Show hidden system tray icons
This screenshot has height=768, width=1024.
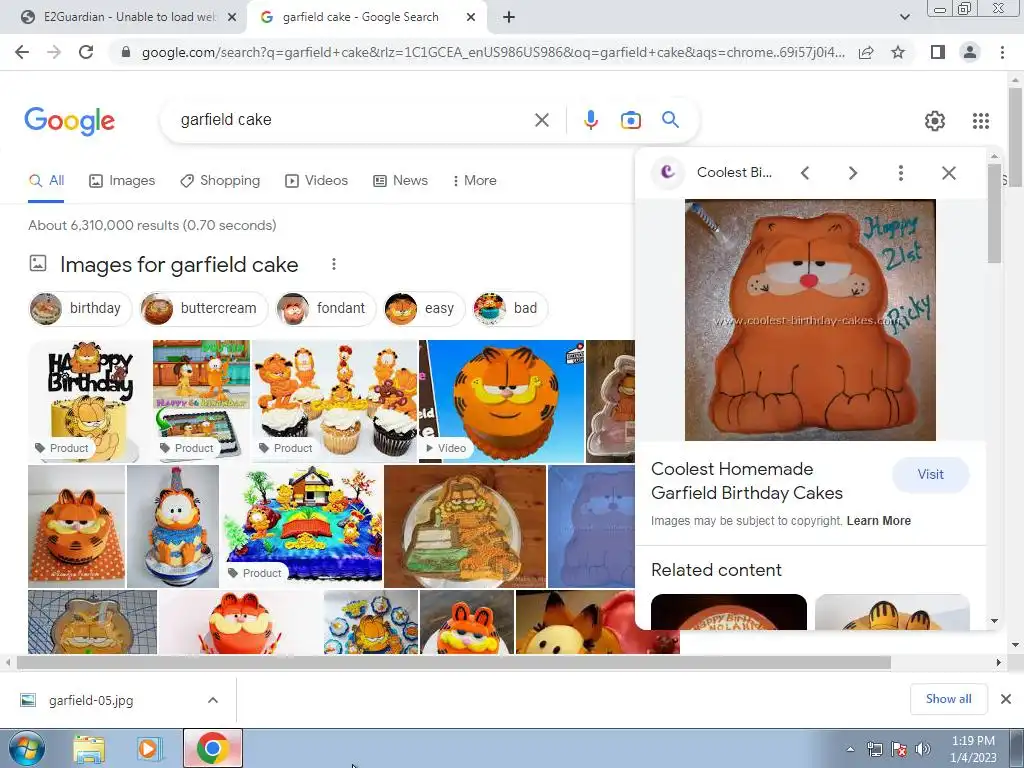coord(850,750)
